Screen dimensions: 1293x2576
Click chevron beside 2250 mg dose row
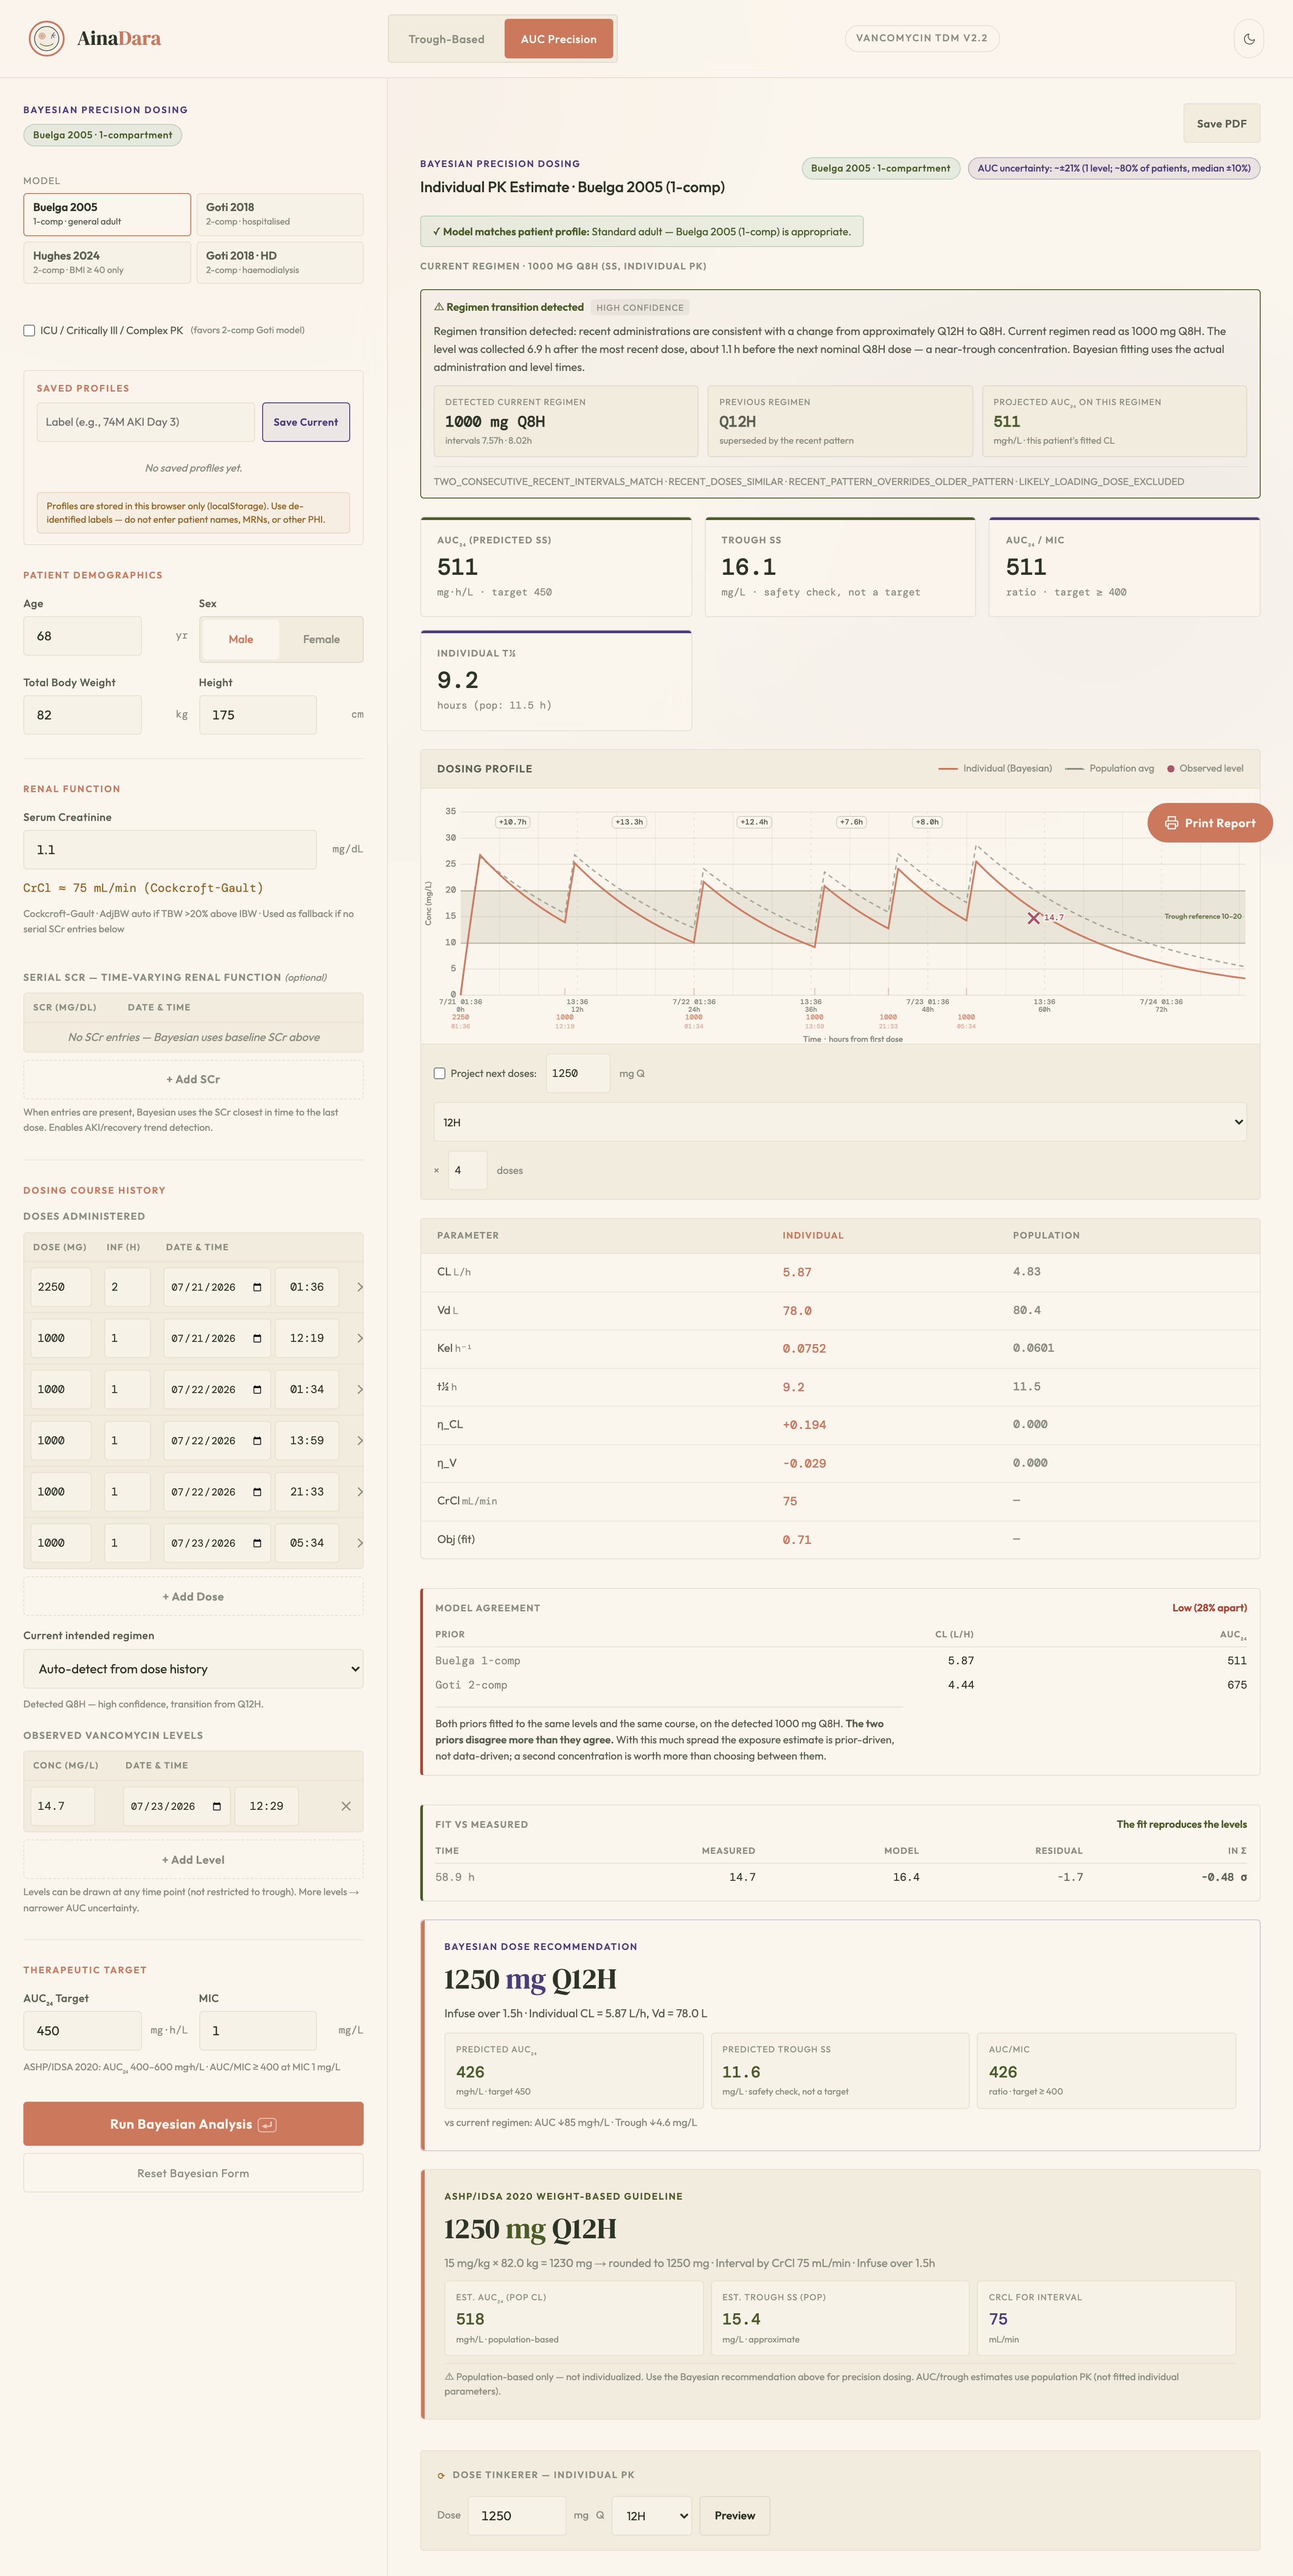(x=359, y=1287)
